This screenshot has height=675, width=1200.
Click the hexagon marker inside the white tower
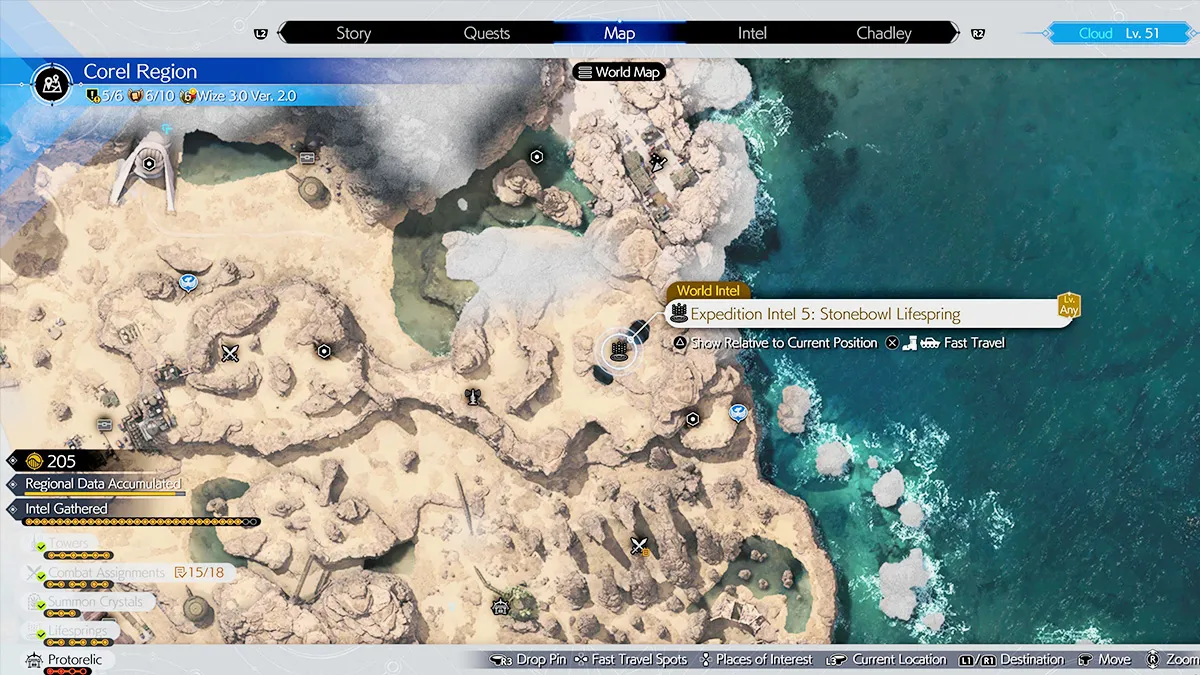pos(149,163)
